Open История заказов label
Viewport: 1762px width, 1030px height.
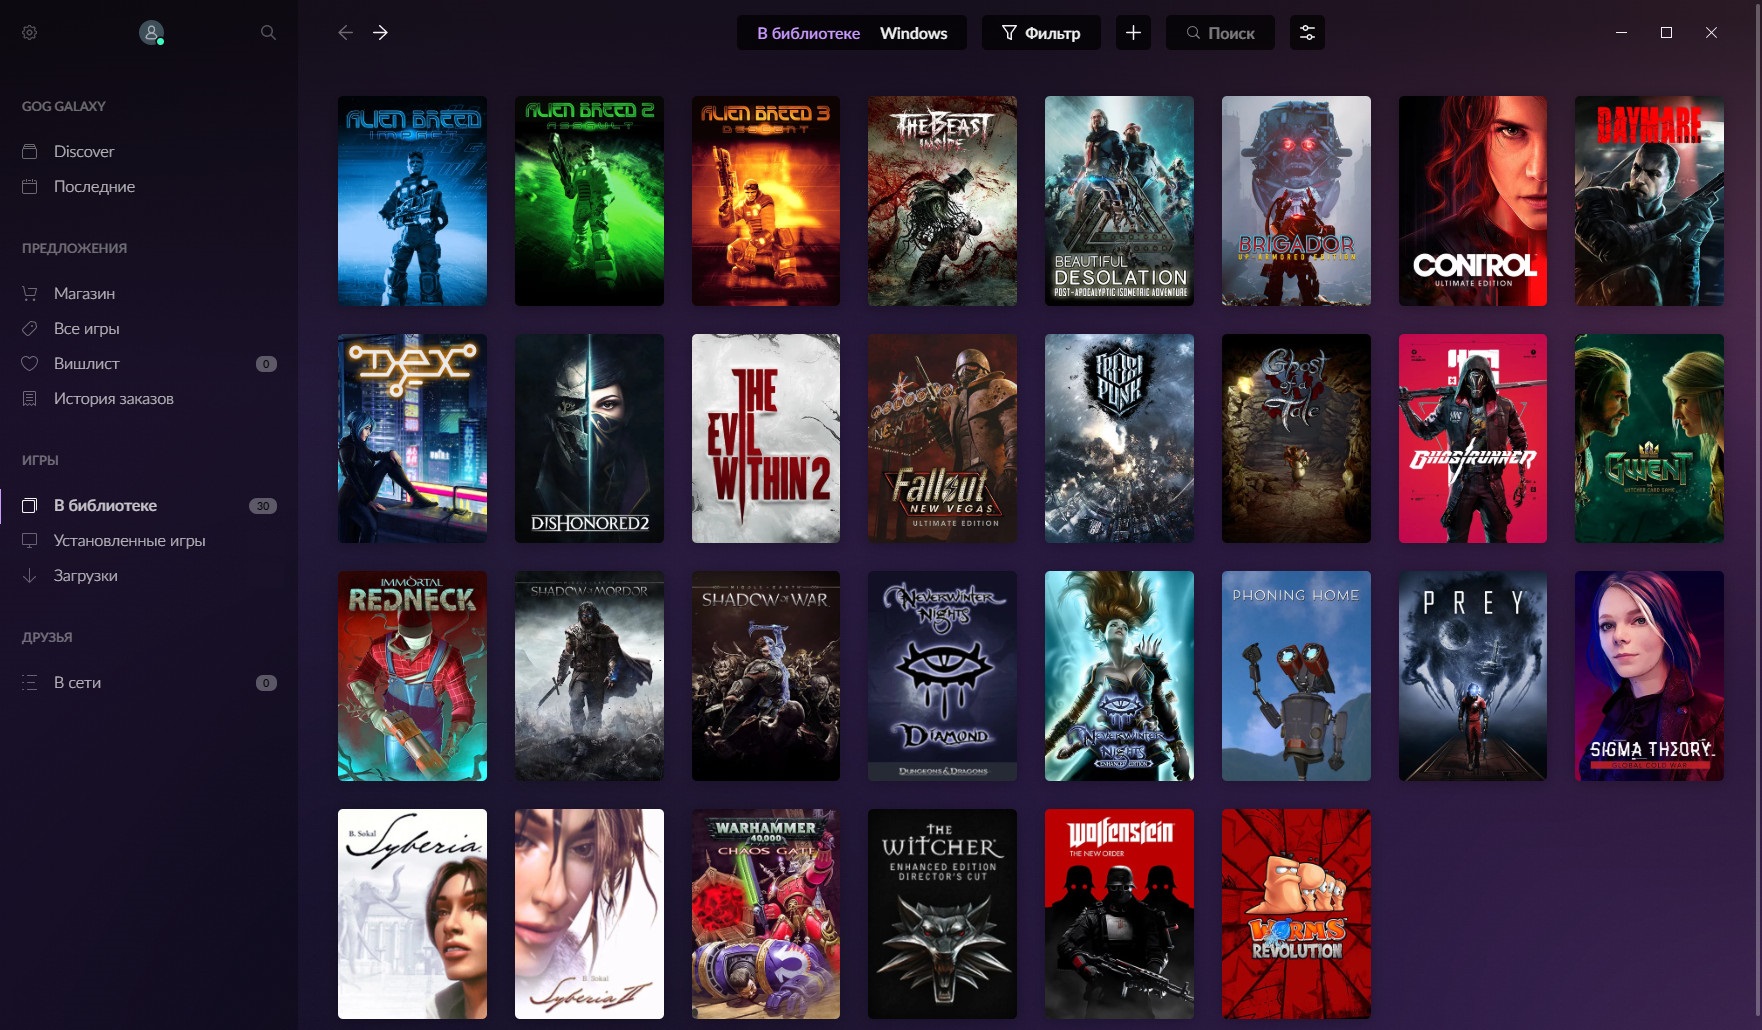point(113,398)
